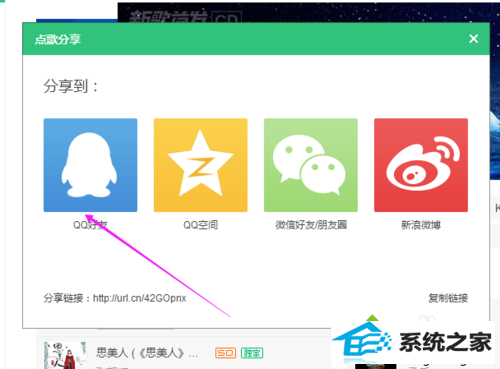Open the 思美人 song thumbnail below dialog
500x369 pixels.
point(65,355)
